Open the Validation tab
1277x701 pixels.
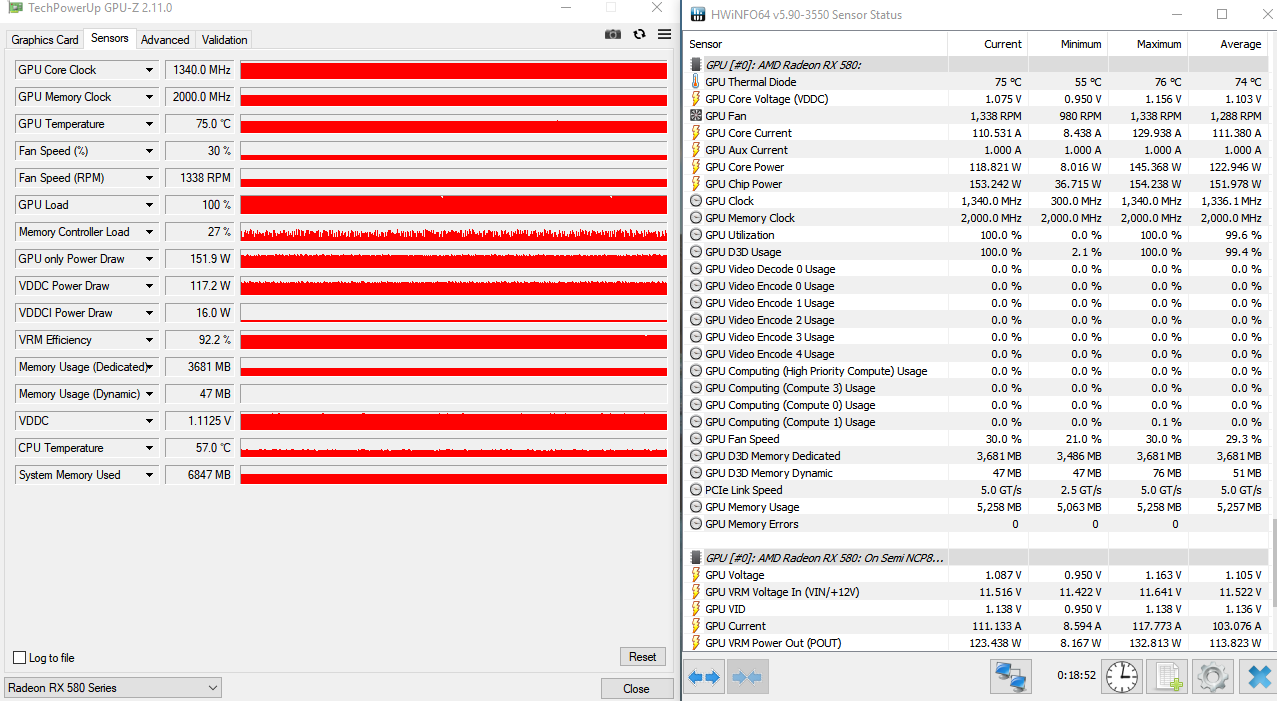tap(224, 40)
